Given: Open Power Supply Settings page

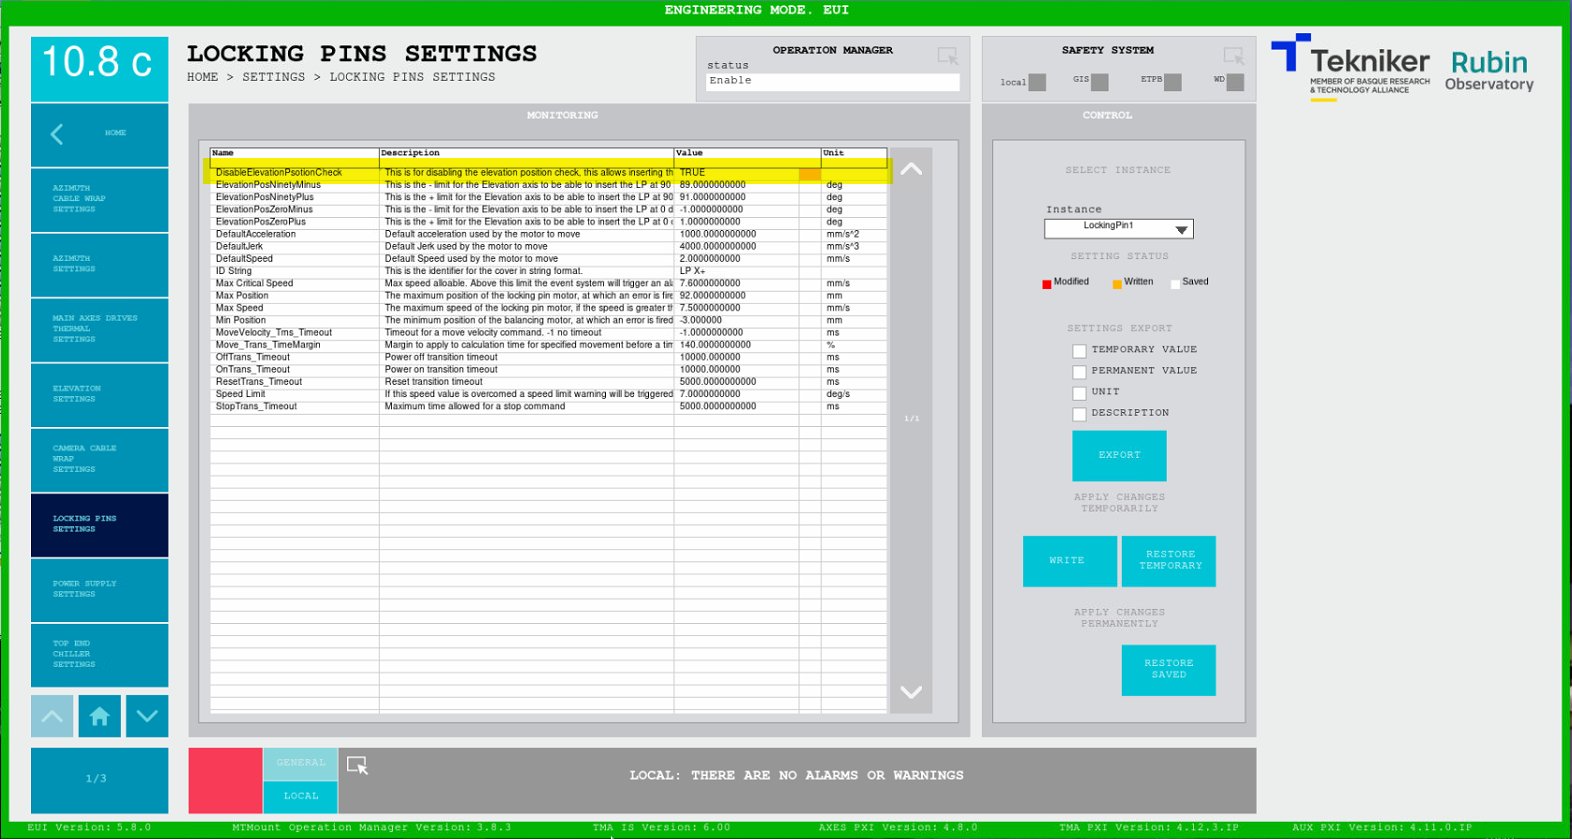Looking at the screenshot, I should pos(99,589).
